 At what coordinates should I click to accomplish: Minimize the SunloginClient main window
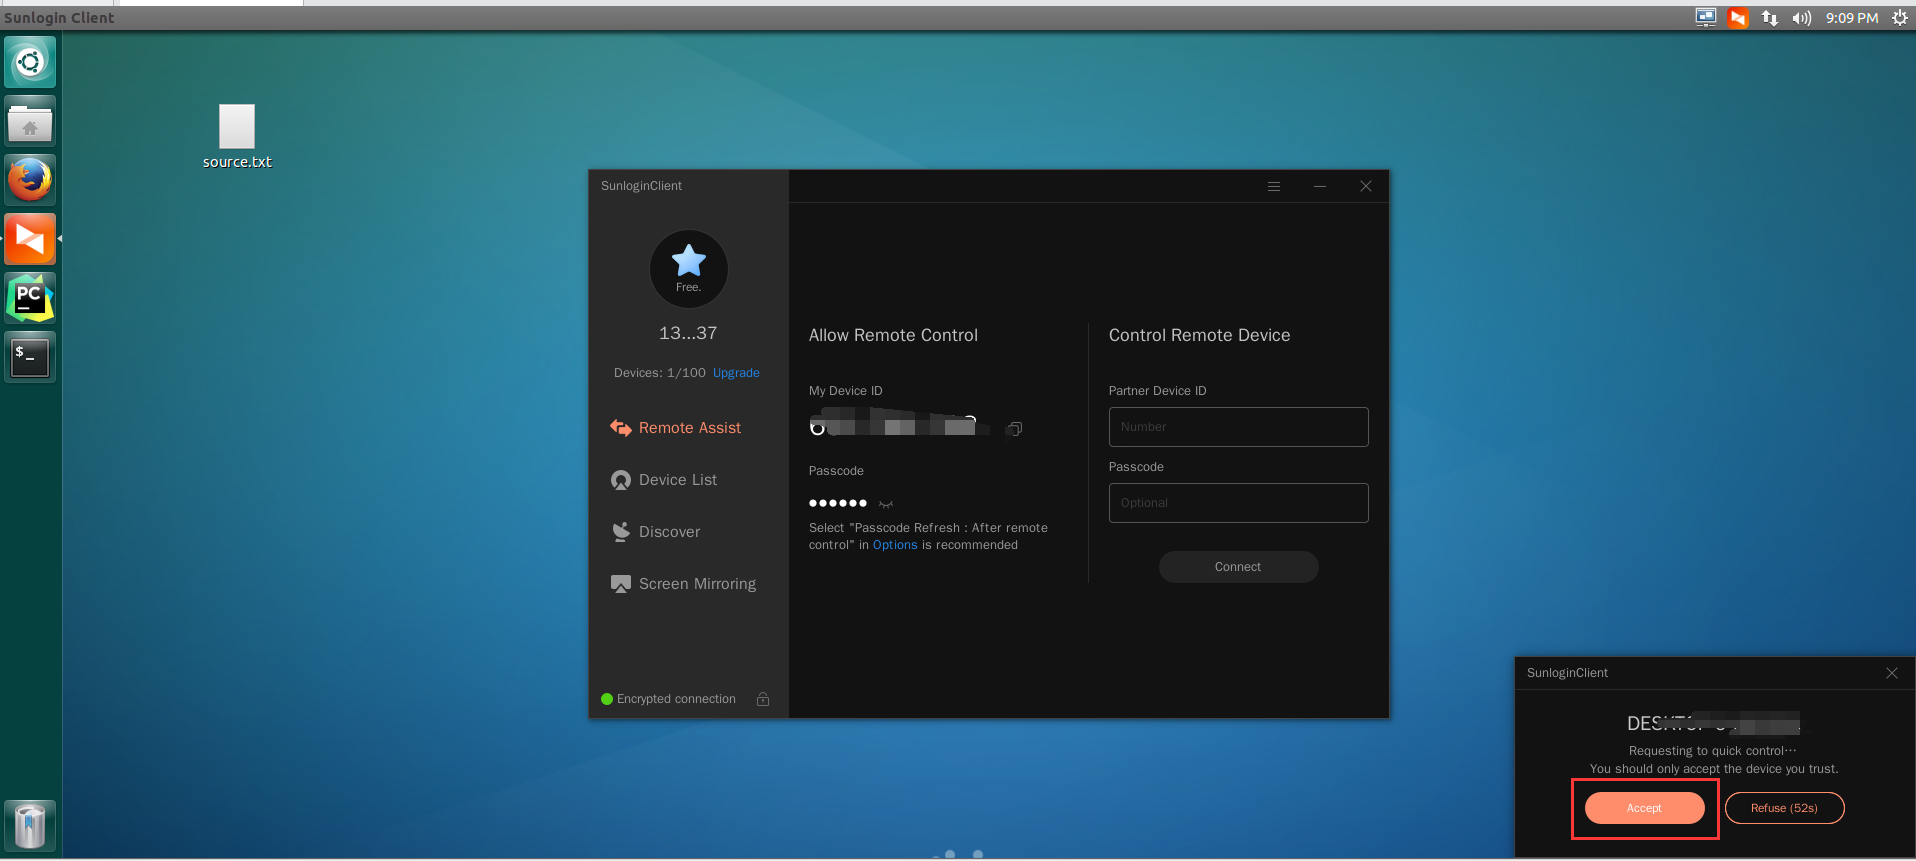tap(1320, 186)
